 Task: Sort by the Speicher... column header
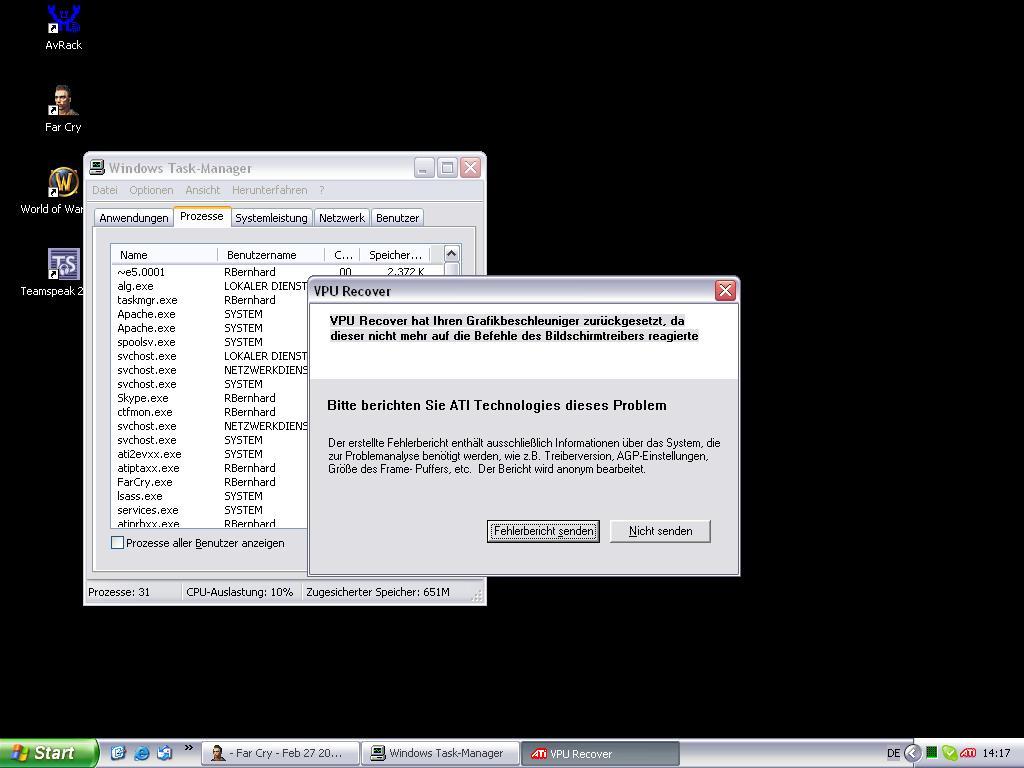coord(395,255)
